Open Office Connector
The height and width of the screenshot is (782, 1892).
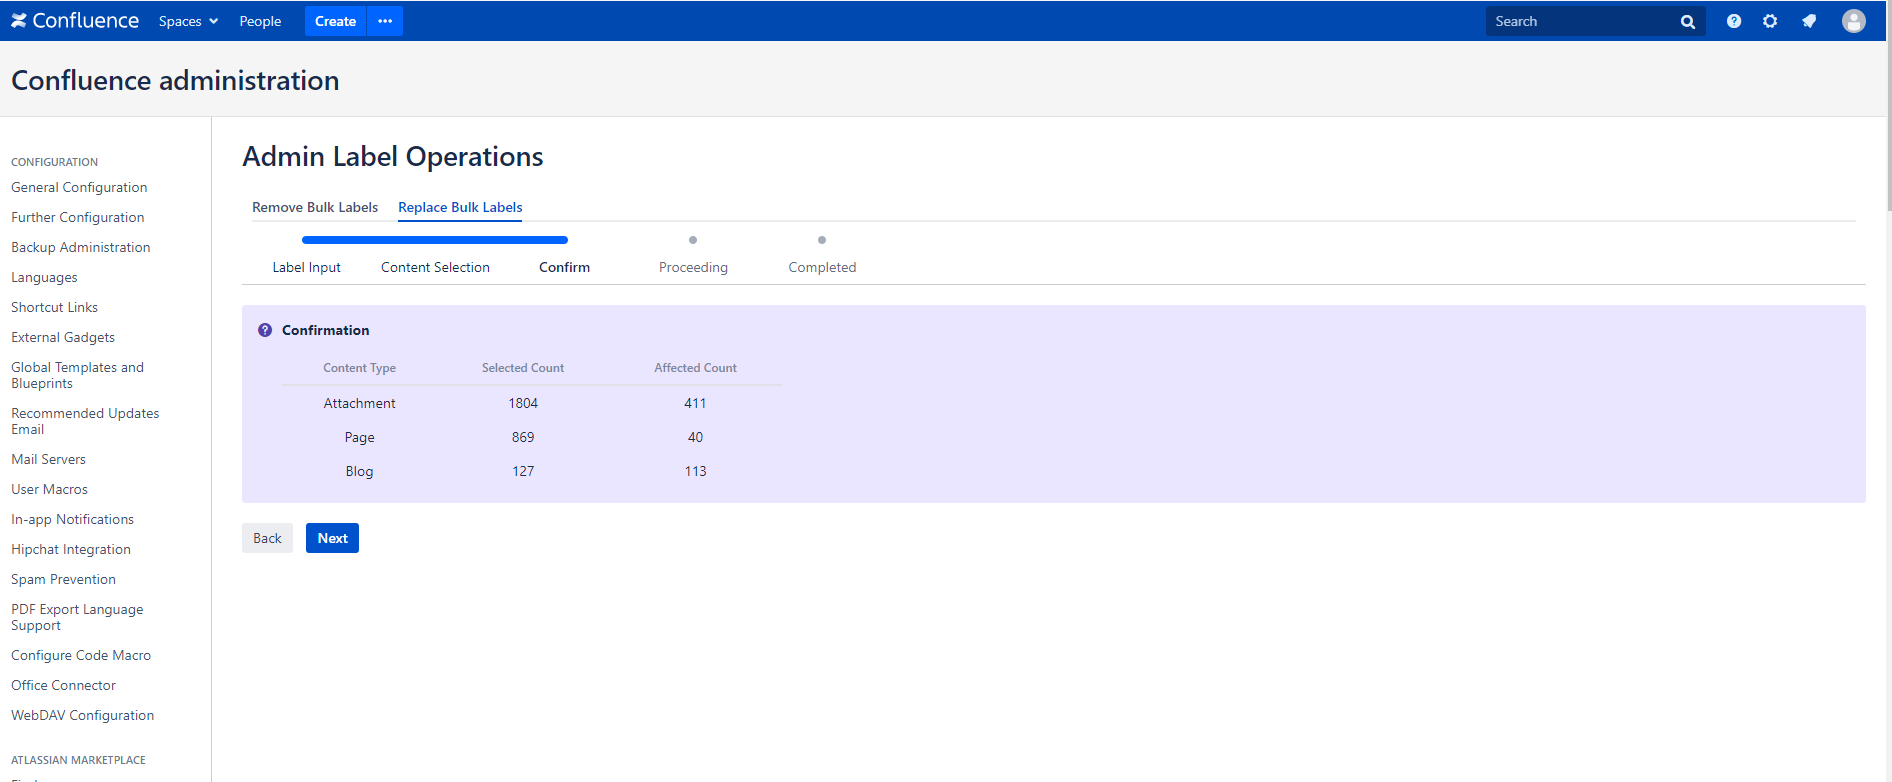tap(63, 685)
